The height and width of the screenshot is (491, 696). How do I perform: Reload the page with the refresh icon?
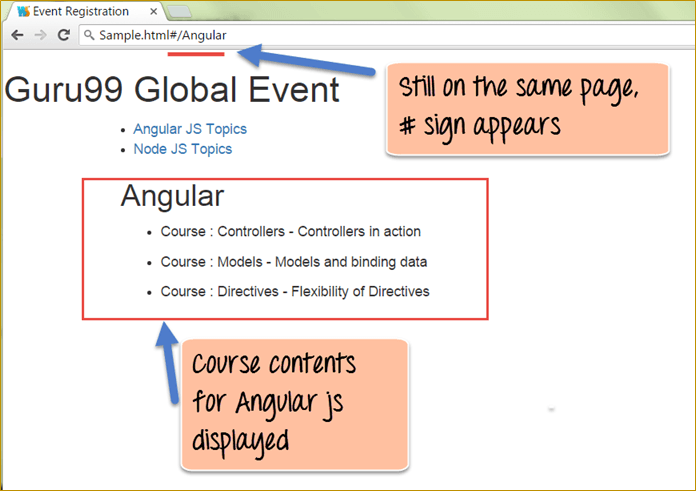coord(64,35)
